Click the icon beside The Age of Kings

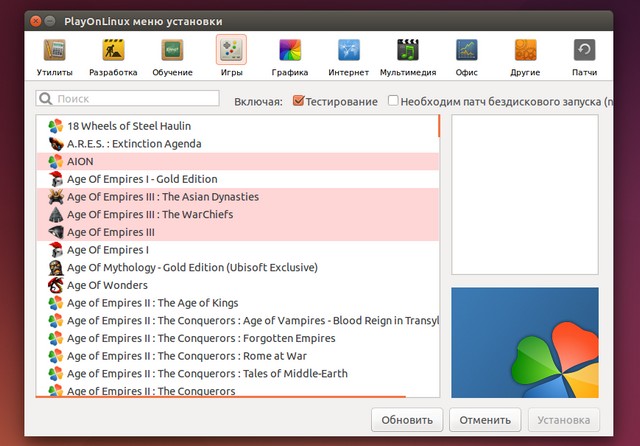[x=56, y=303]
